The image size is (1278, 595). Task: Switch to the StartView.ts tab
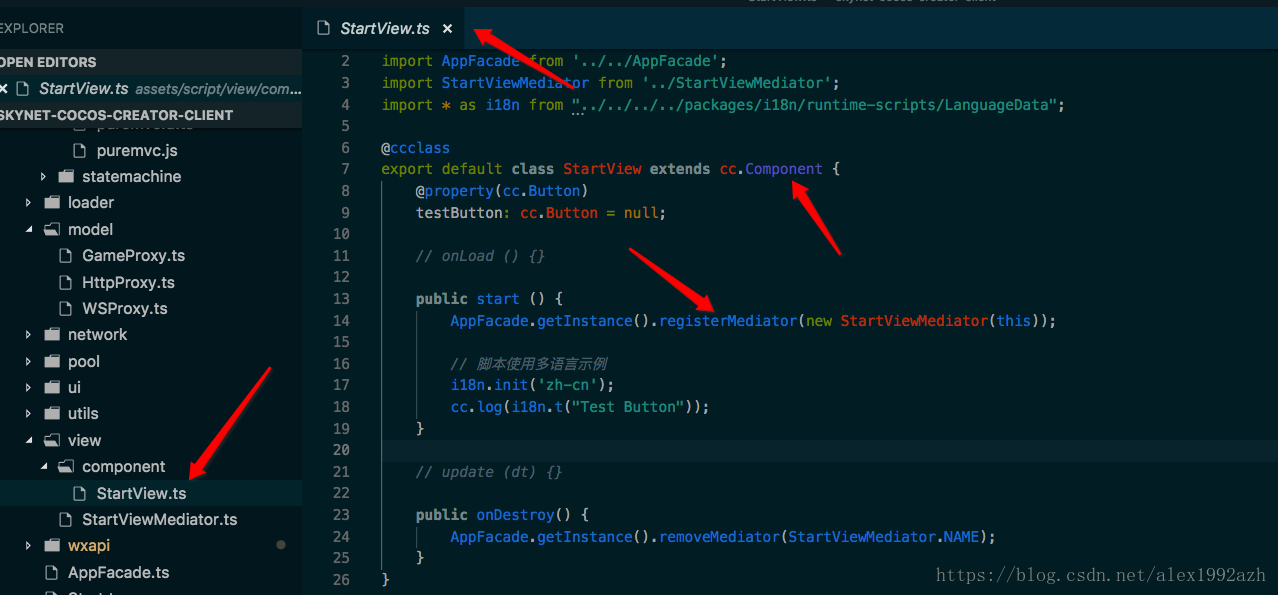387,29
